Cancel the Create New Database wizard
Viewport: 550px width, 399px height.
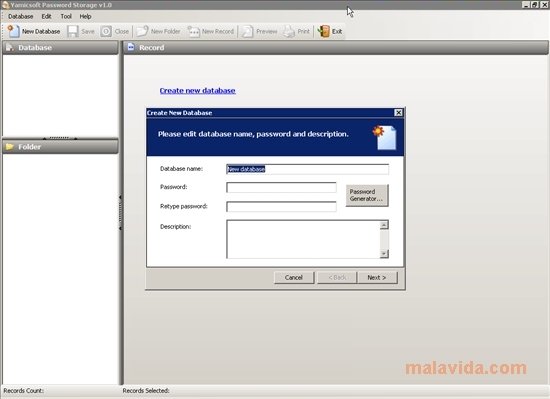(x=294, y=277)
